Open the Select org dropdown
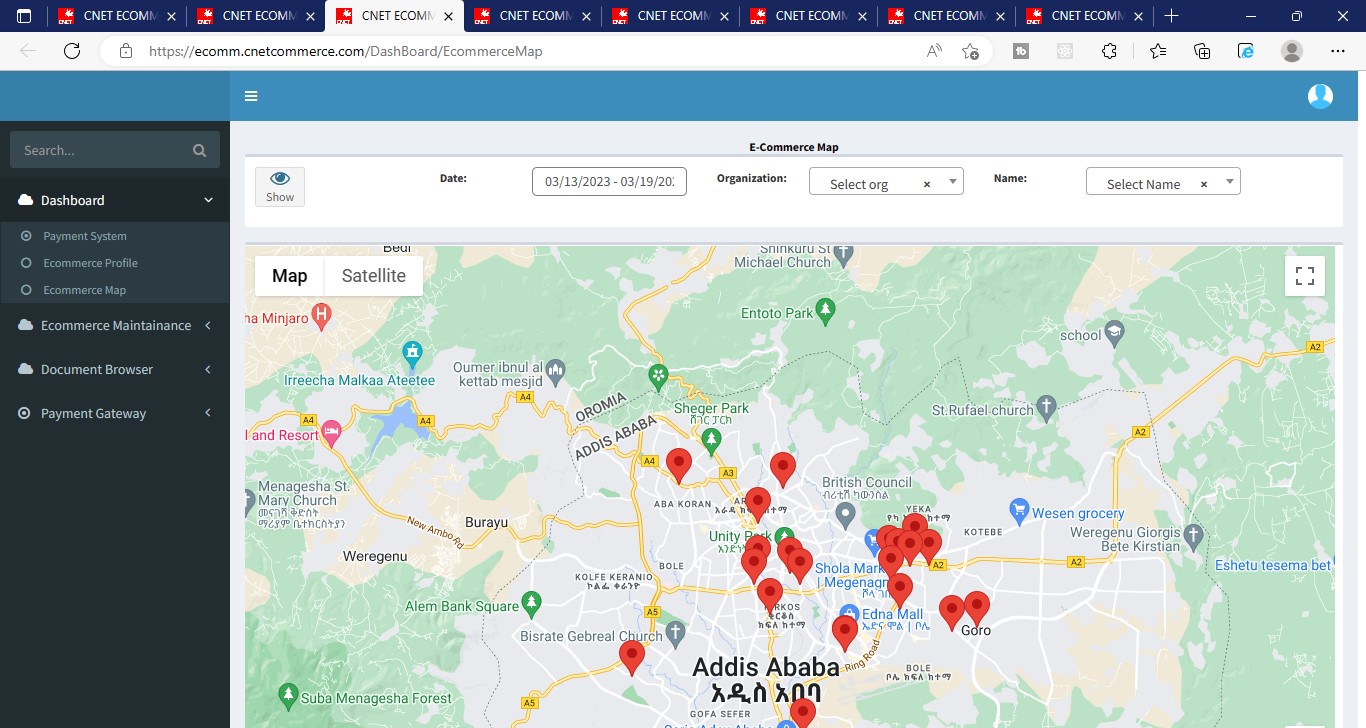This screenshot has width=1366, height=728. point(886,181)
